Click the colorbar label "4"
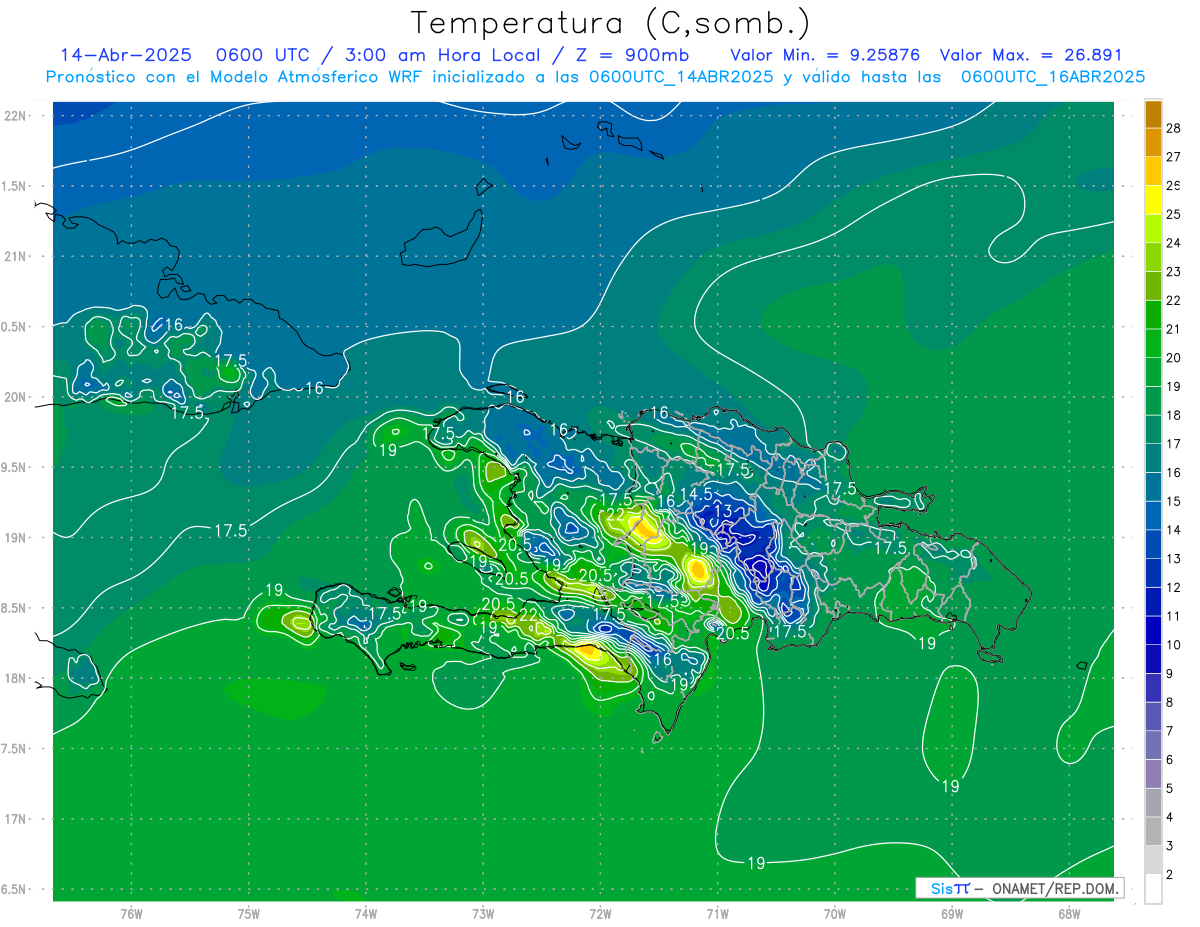Image resolution: width=1200 pixels, height=927 pixels. click(1170, 817)
